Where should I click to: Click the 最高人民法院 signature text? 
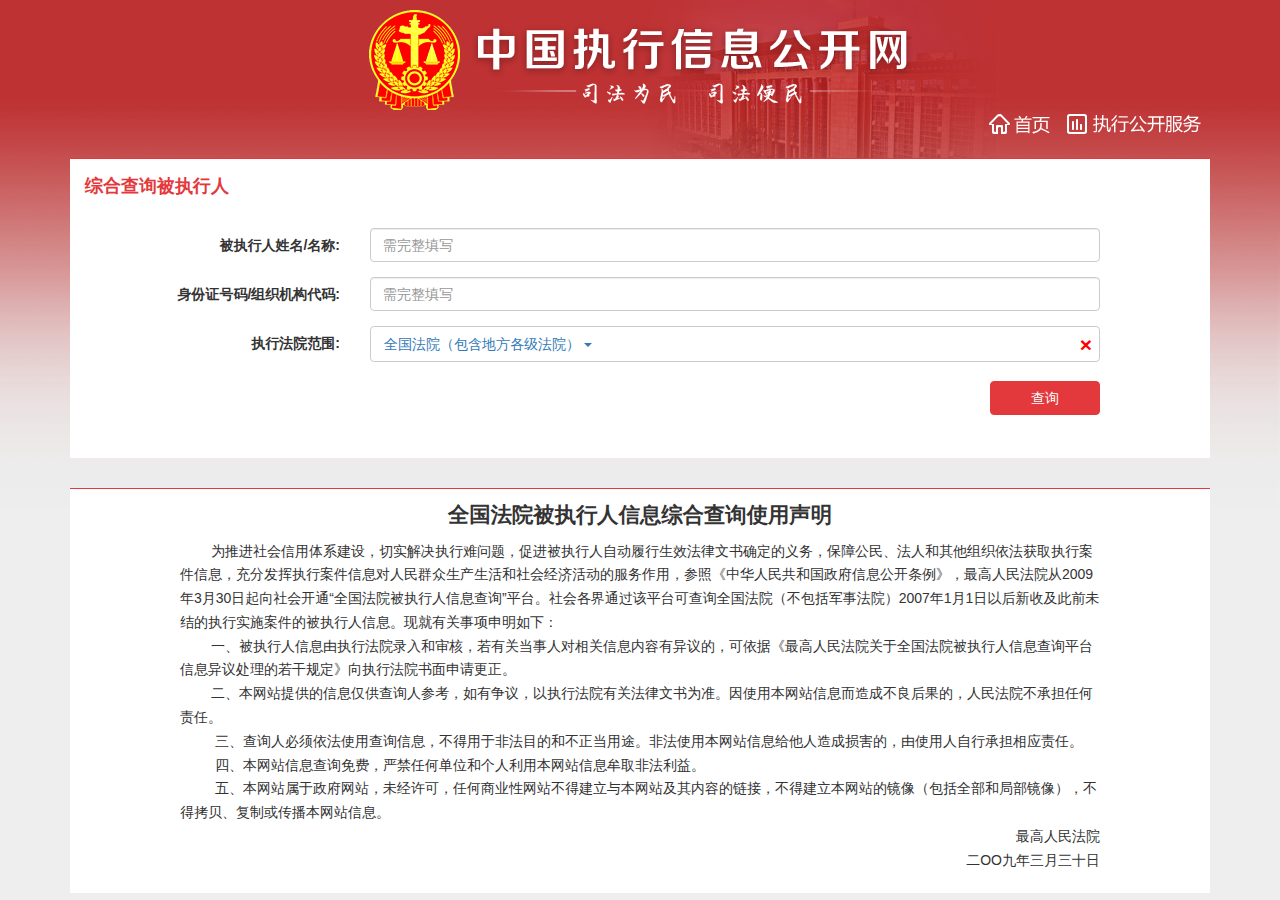tap(1058, 836)
